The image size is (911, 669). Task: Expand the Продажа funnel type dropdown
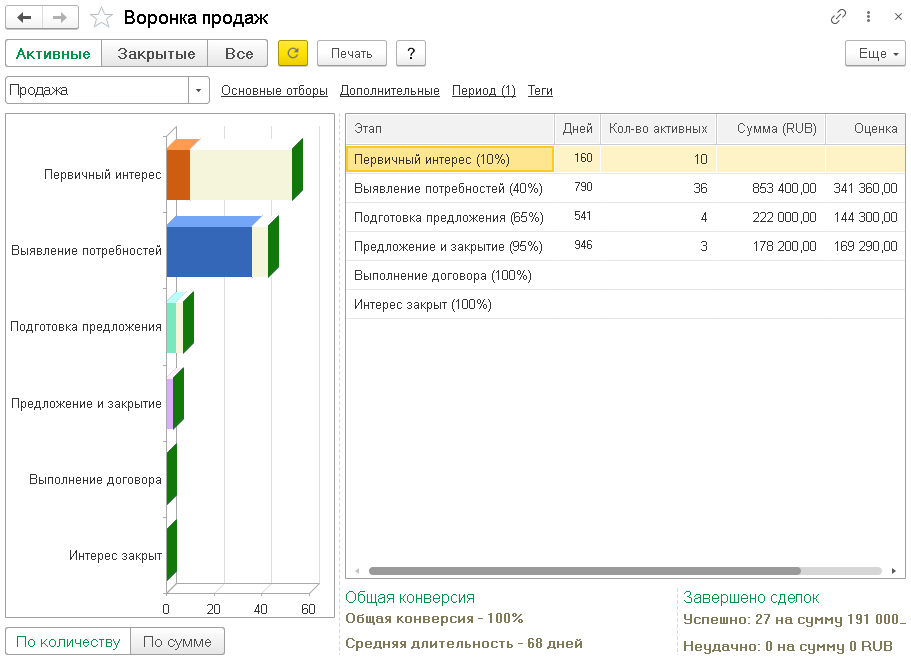(x=198, y=91)
